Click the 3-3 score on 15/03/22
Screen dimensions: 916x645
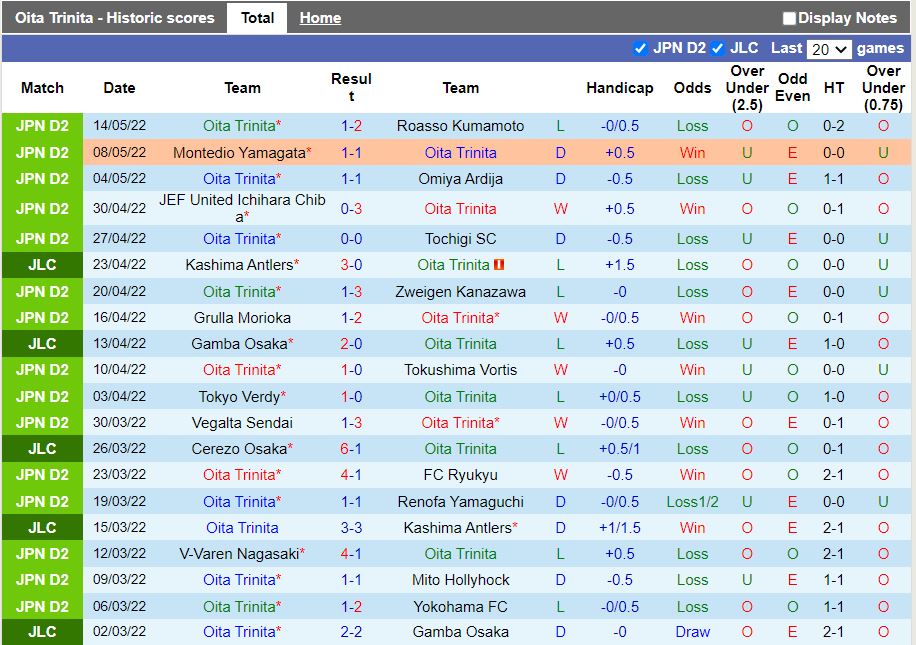(x=351, y=528)
